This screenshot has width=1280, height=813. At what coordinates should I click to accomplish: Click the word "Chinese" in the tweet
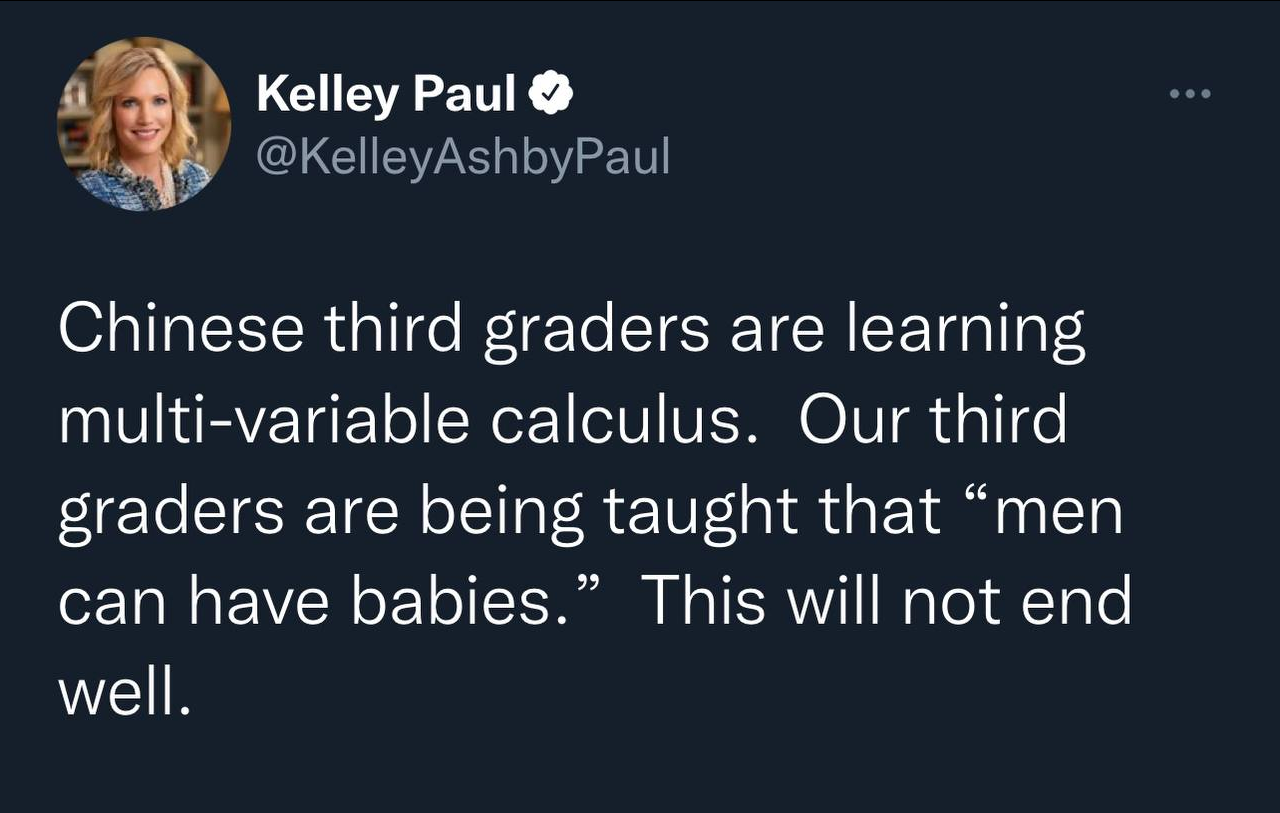pyautogui.click(x=180, y=331)
